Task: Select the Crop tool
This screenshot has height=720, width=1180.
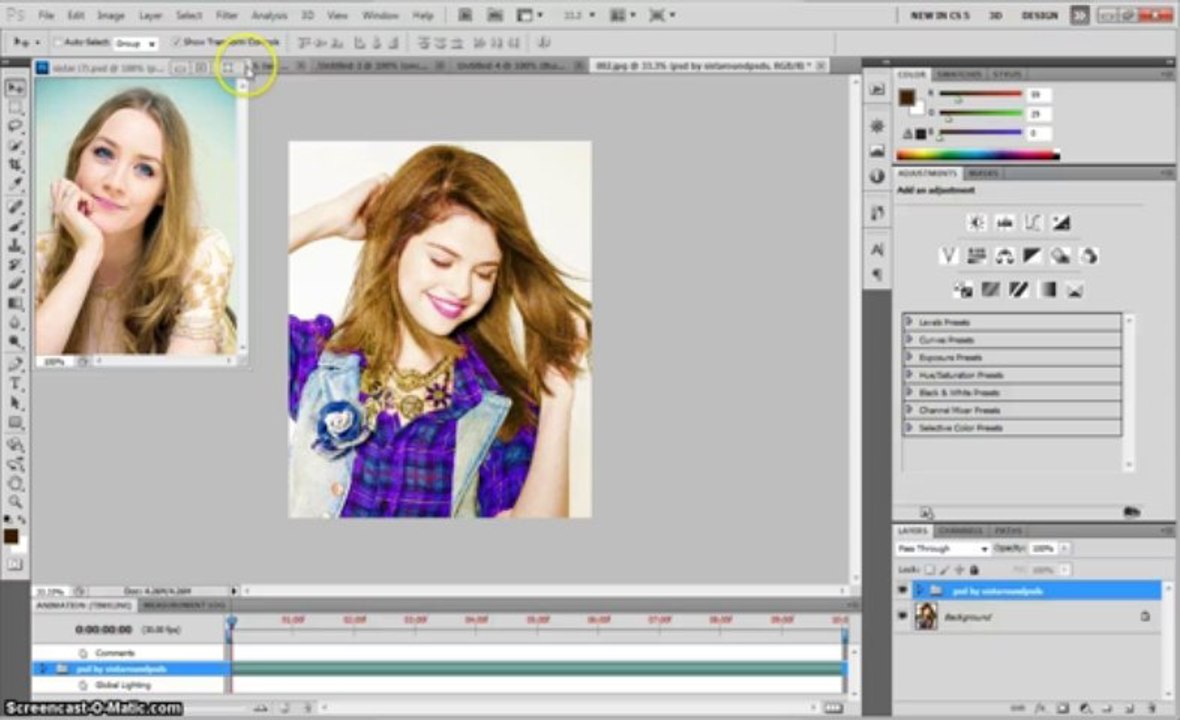Action: click(15, 165)
